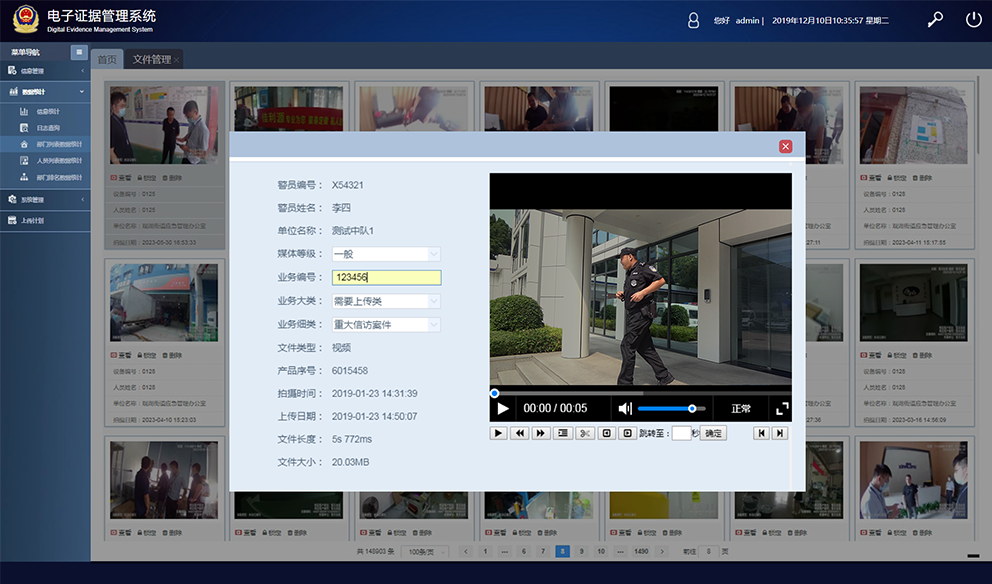Click 删除 on the 2023-03-16 card
992x584 pixels.
tap(922, 355)
